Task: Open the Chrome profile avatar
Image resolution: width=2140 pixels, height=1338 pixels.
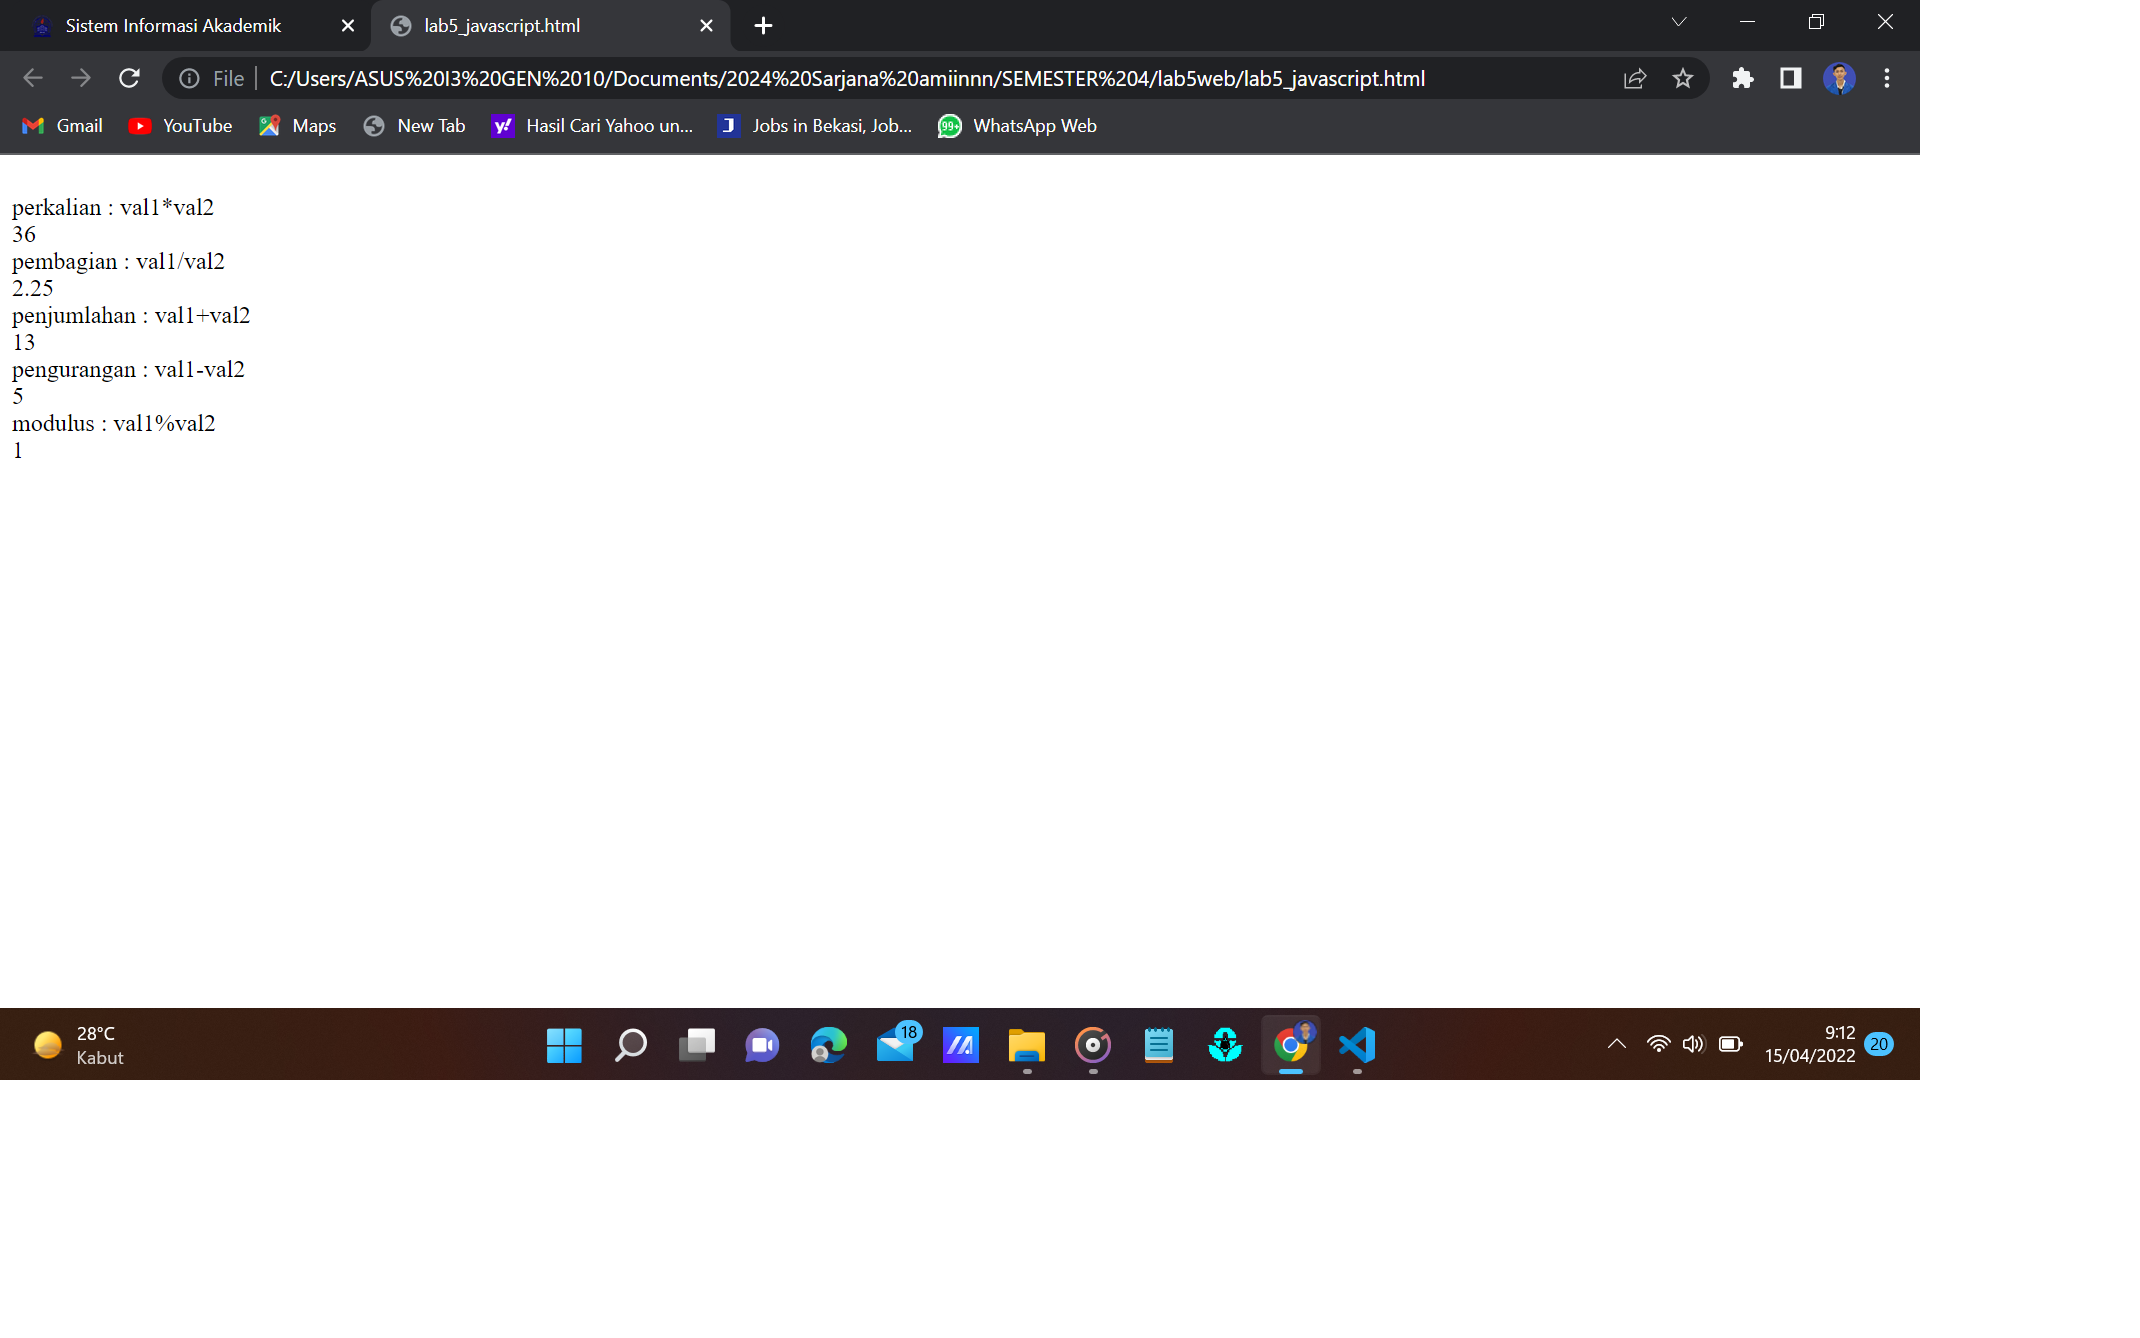Action: pos(1840,78)
